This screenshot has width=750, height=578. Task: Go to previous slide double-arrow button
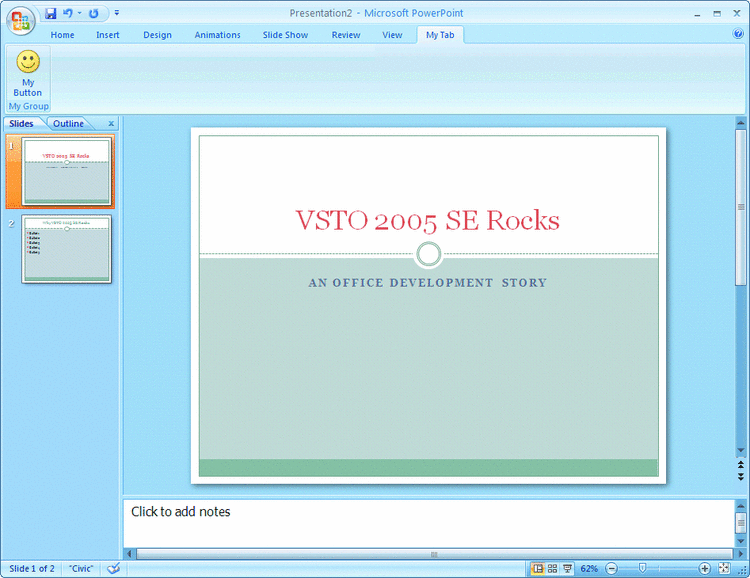point(741,465)
